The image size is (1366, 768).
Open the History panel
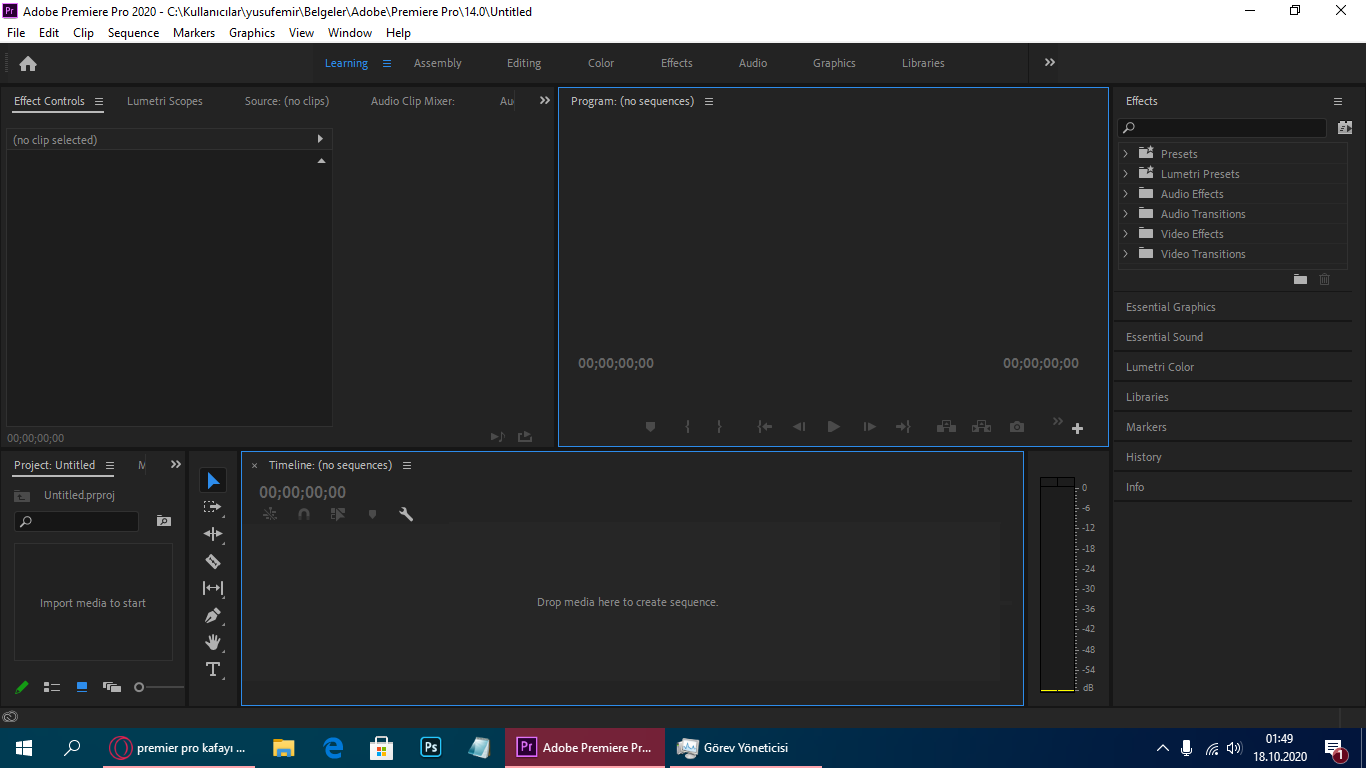click(1144, 457)
